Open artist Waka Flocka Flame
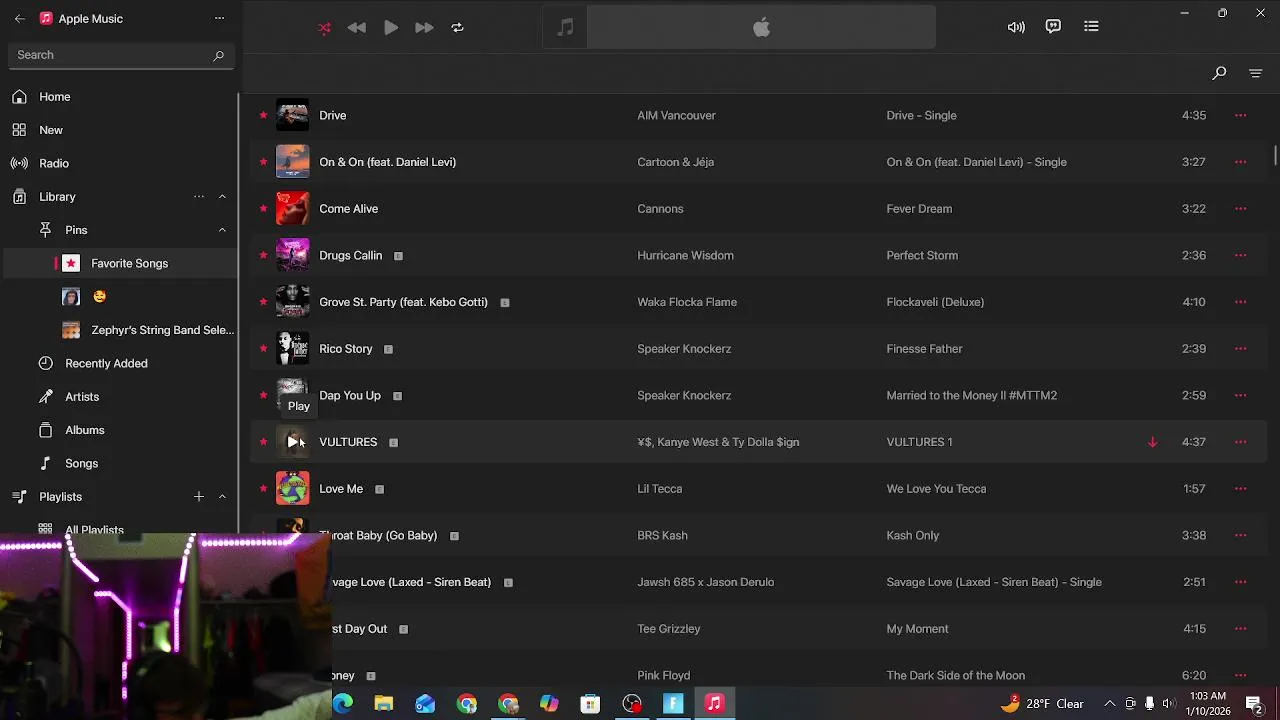Viewport: 1280px width, 720px height. (x=687, y=302)
